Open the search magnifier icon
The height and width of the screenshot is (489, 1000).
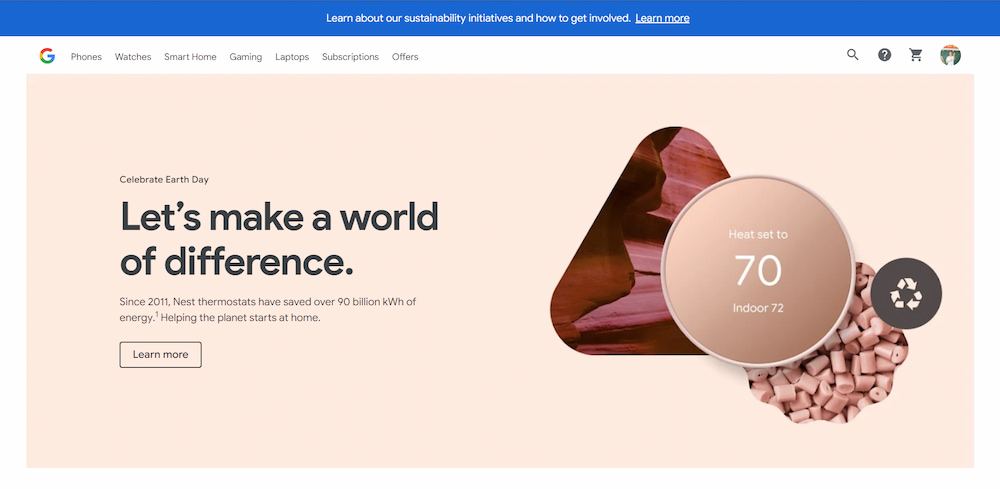(853, 55)
